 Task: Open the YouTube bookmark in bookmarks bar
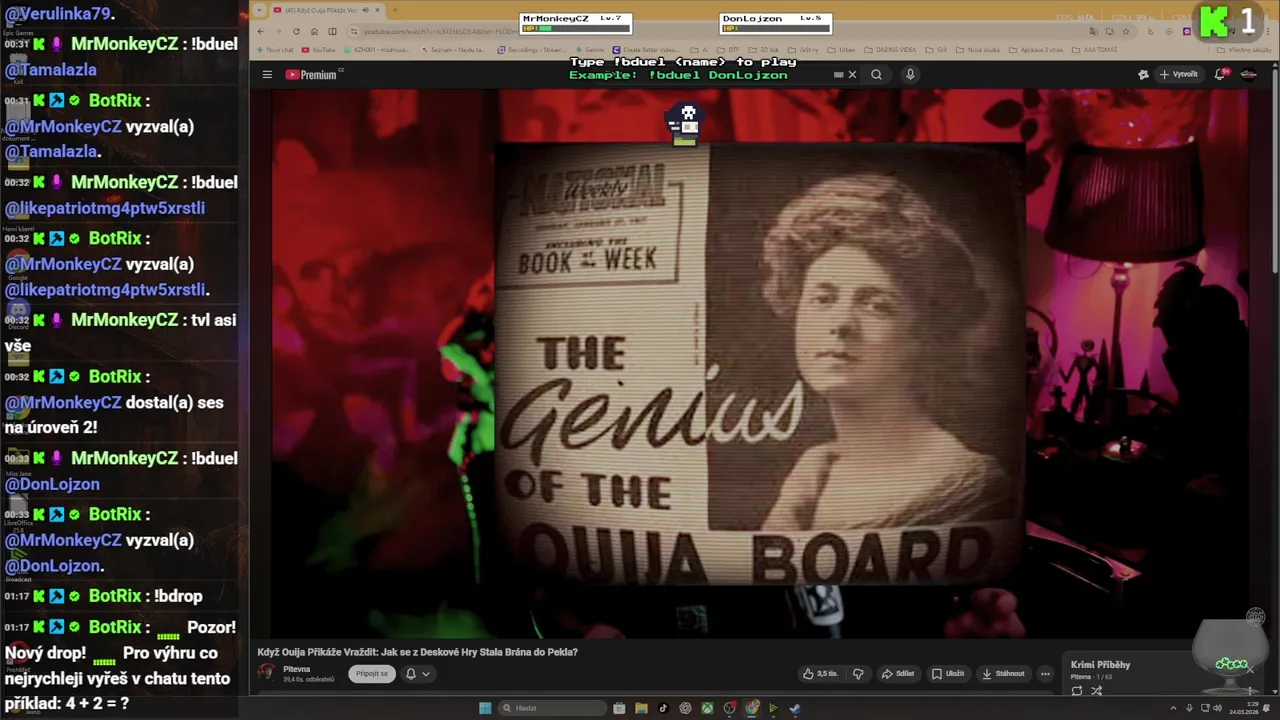click(318, 50)
